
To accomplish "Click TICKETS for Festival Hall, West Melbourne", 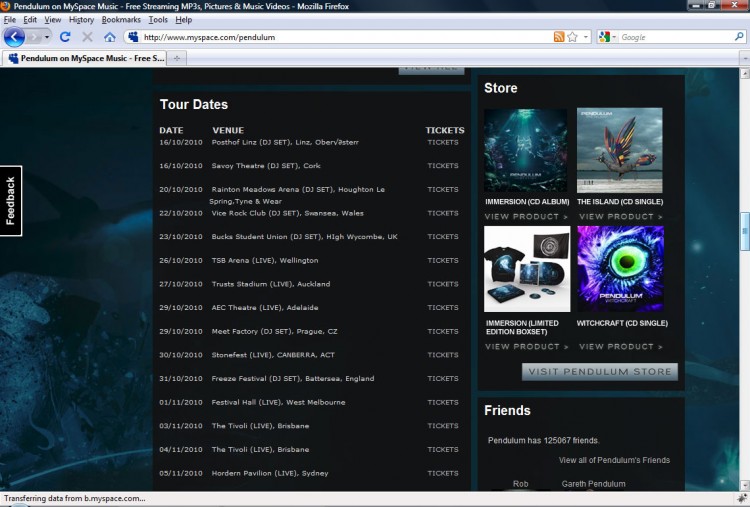I will click(x=443, y=402).
